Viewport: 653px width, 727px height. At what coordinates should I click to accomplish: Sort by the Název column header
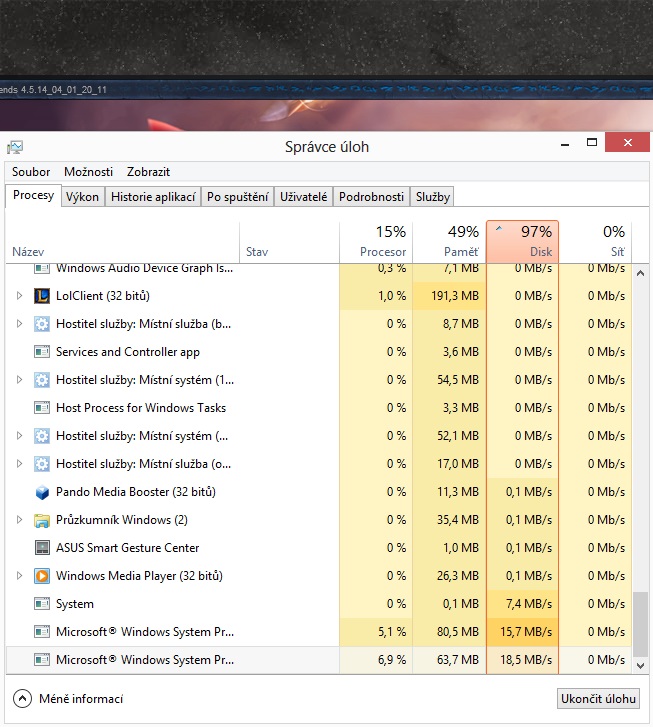click(122, 242)
